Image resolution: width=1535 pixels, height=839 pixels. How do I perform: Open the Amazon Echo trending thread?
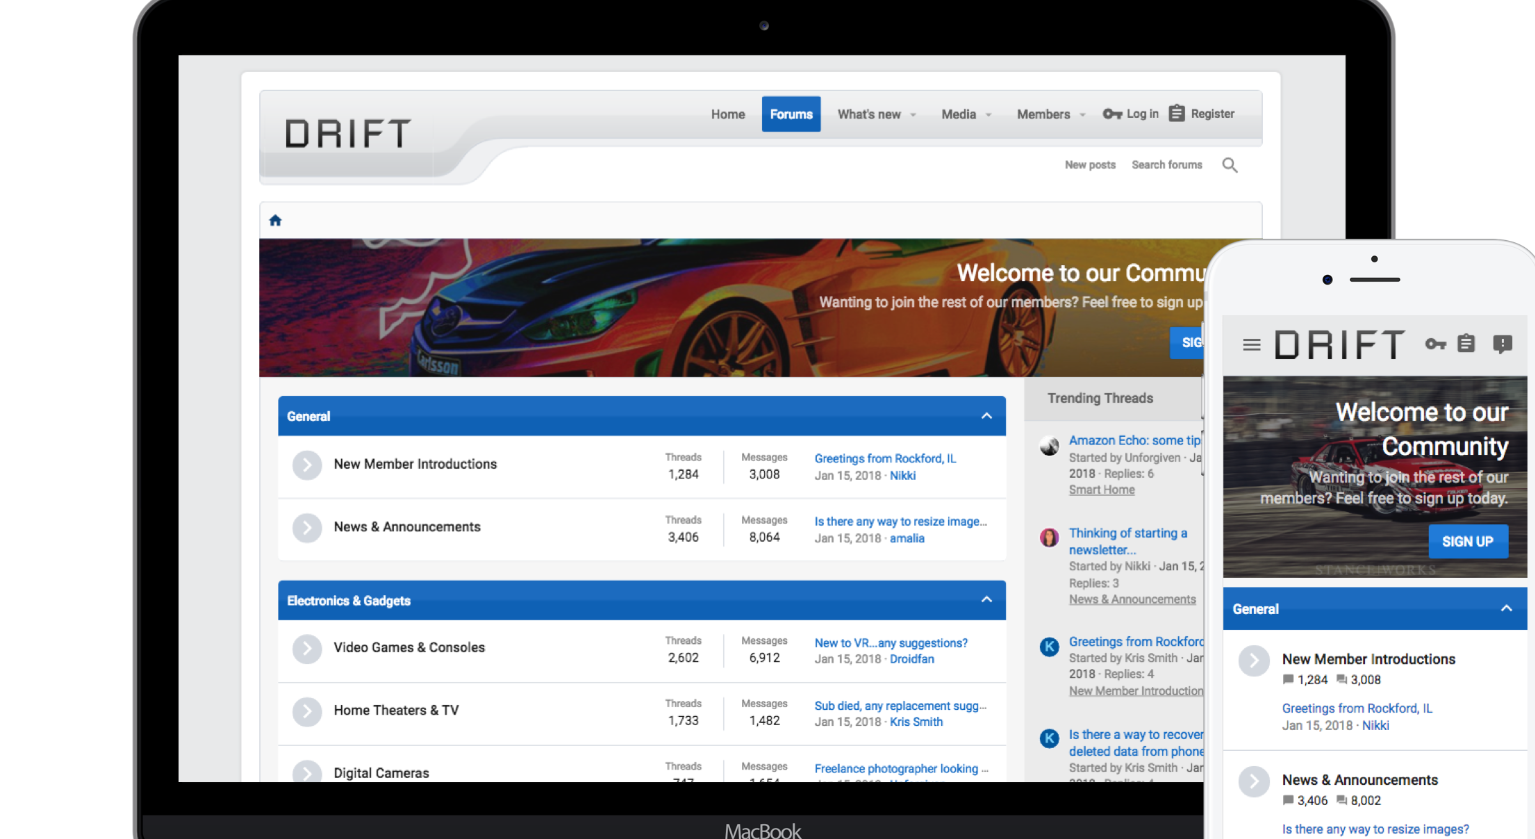1135,441
